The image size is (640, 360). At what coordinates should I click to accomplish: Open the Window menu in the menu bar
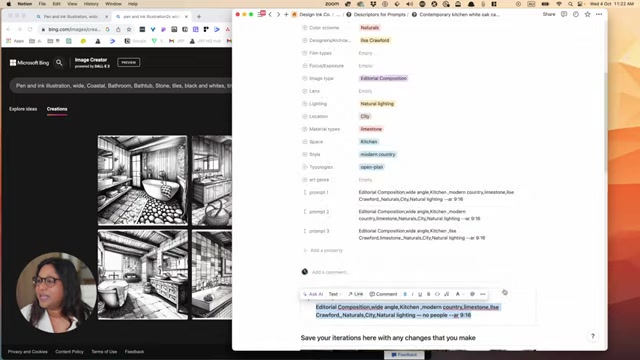click(113, 4)
